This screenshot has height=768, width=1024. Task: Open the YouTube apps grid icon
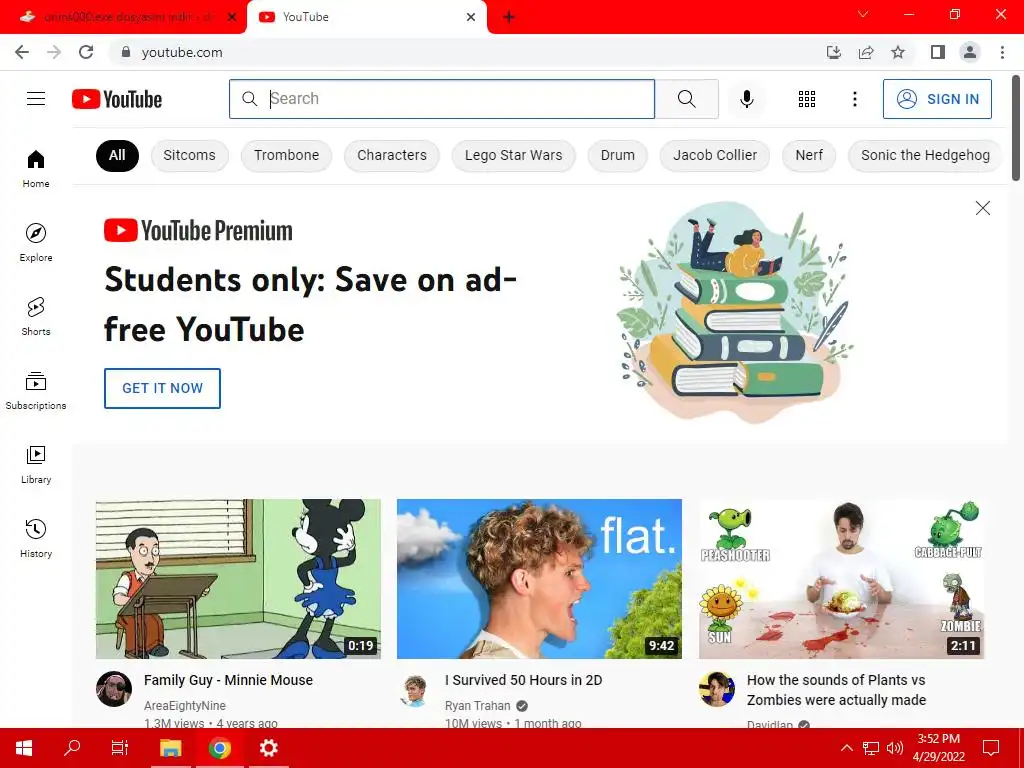click(x=807, y=99)
